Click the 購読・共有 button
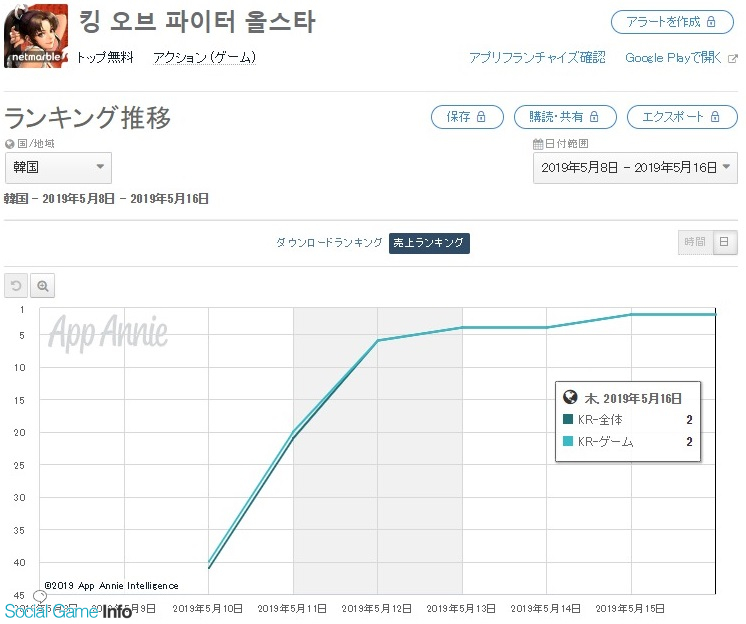Screen dimensions: 746x624 click(565, 117)
